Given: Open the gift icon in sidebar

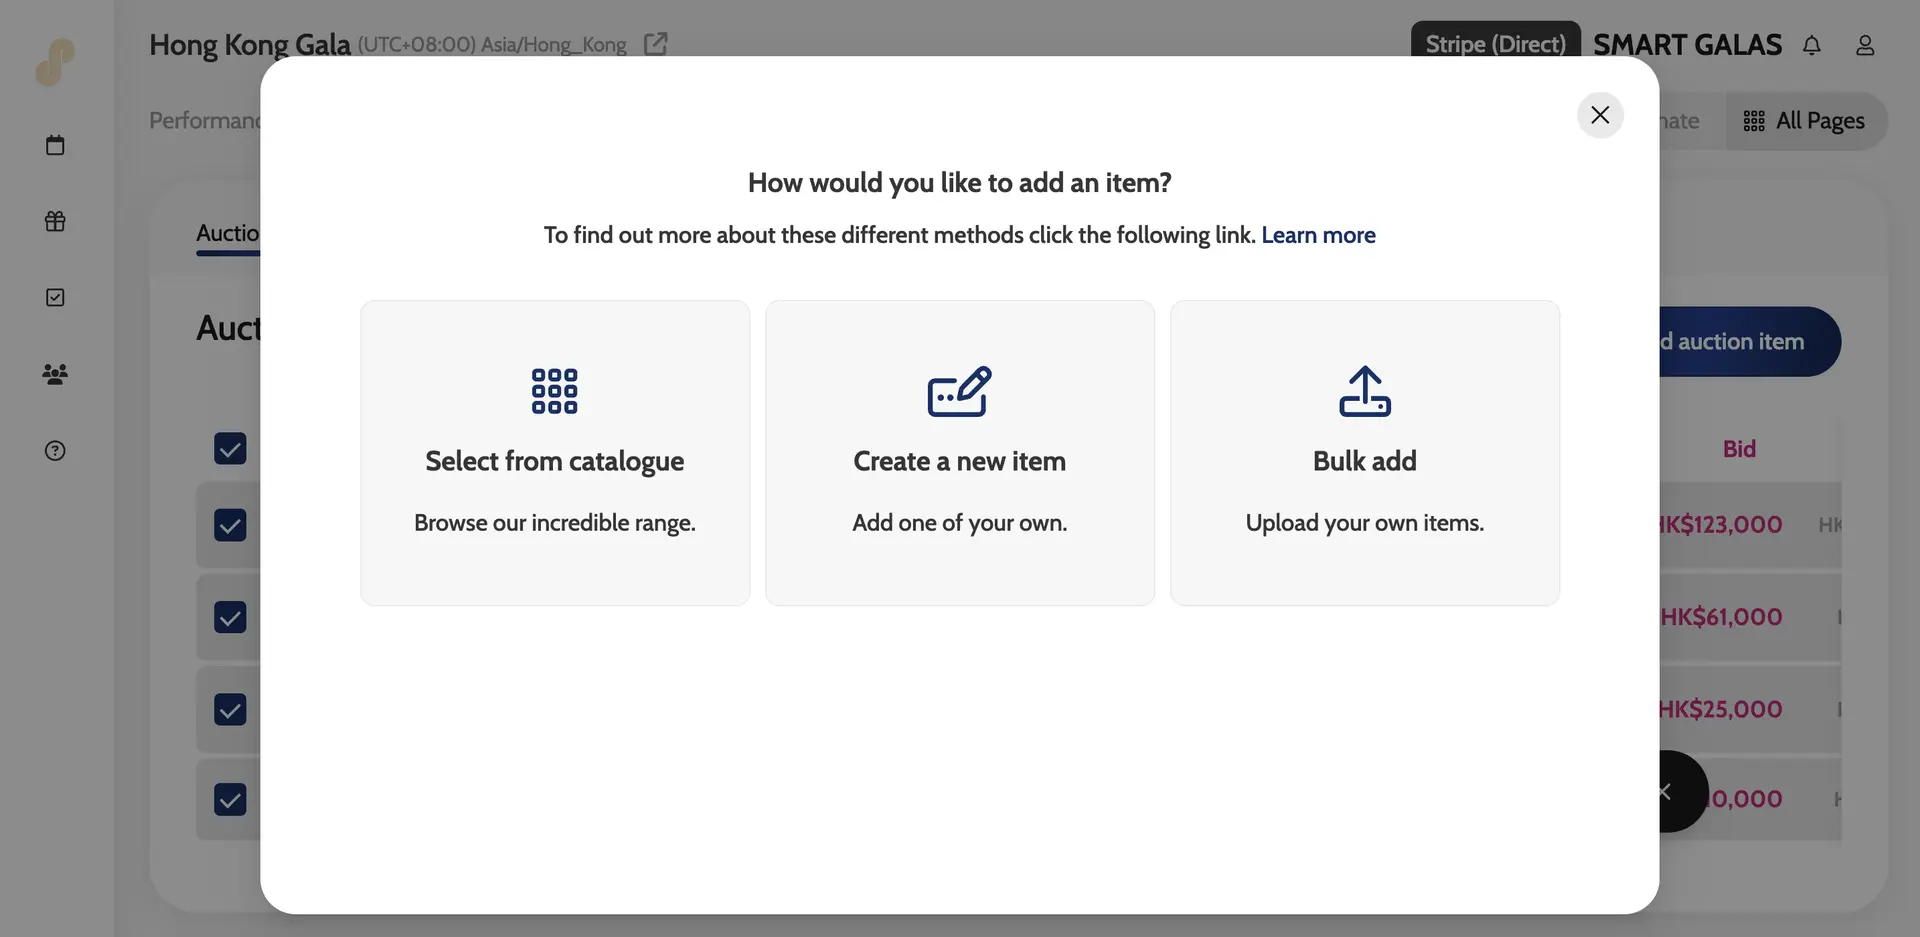Looking at the screenshot, I should pyautogui.click(x=55, y=221).
